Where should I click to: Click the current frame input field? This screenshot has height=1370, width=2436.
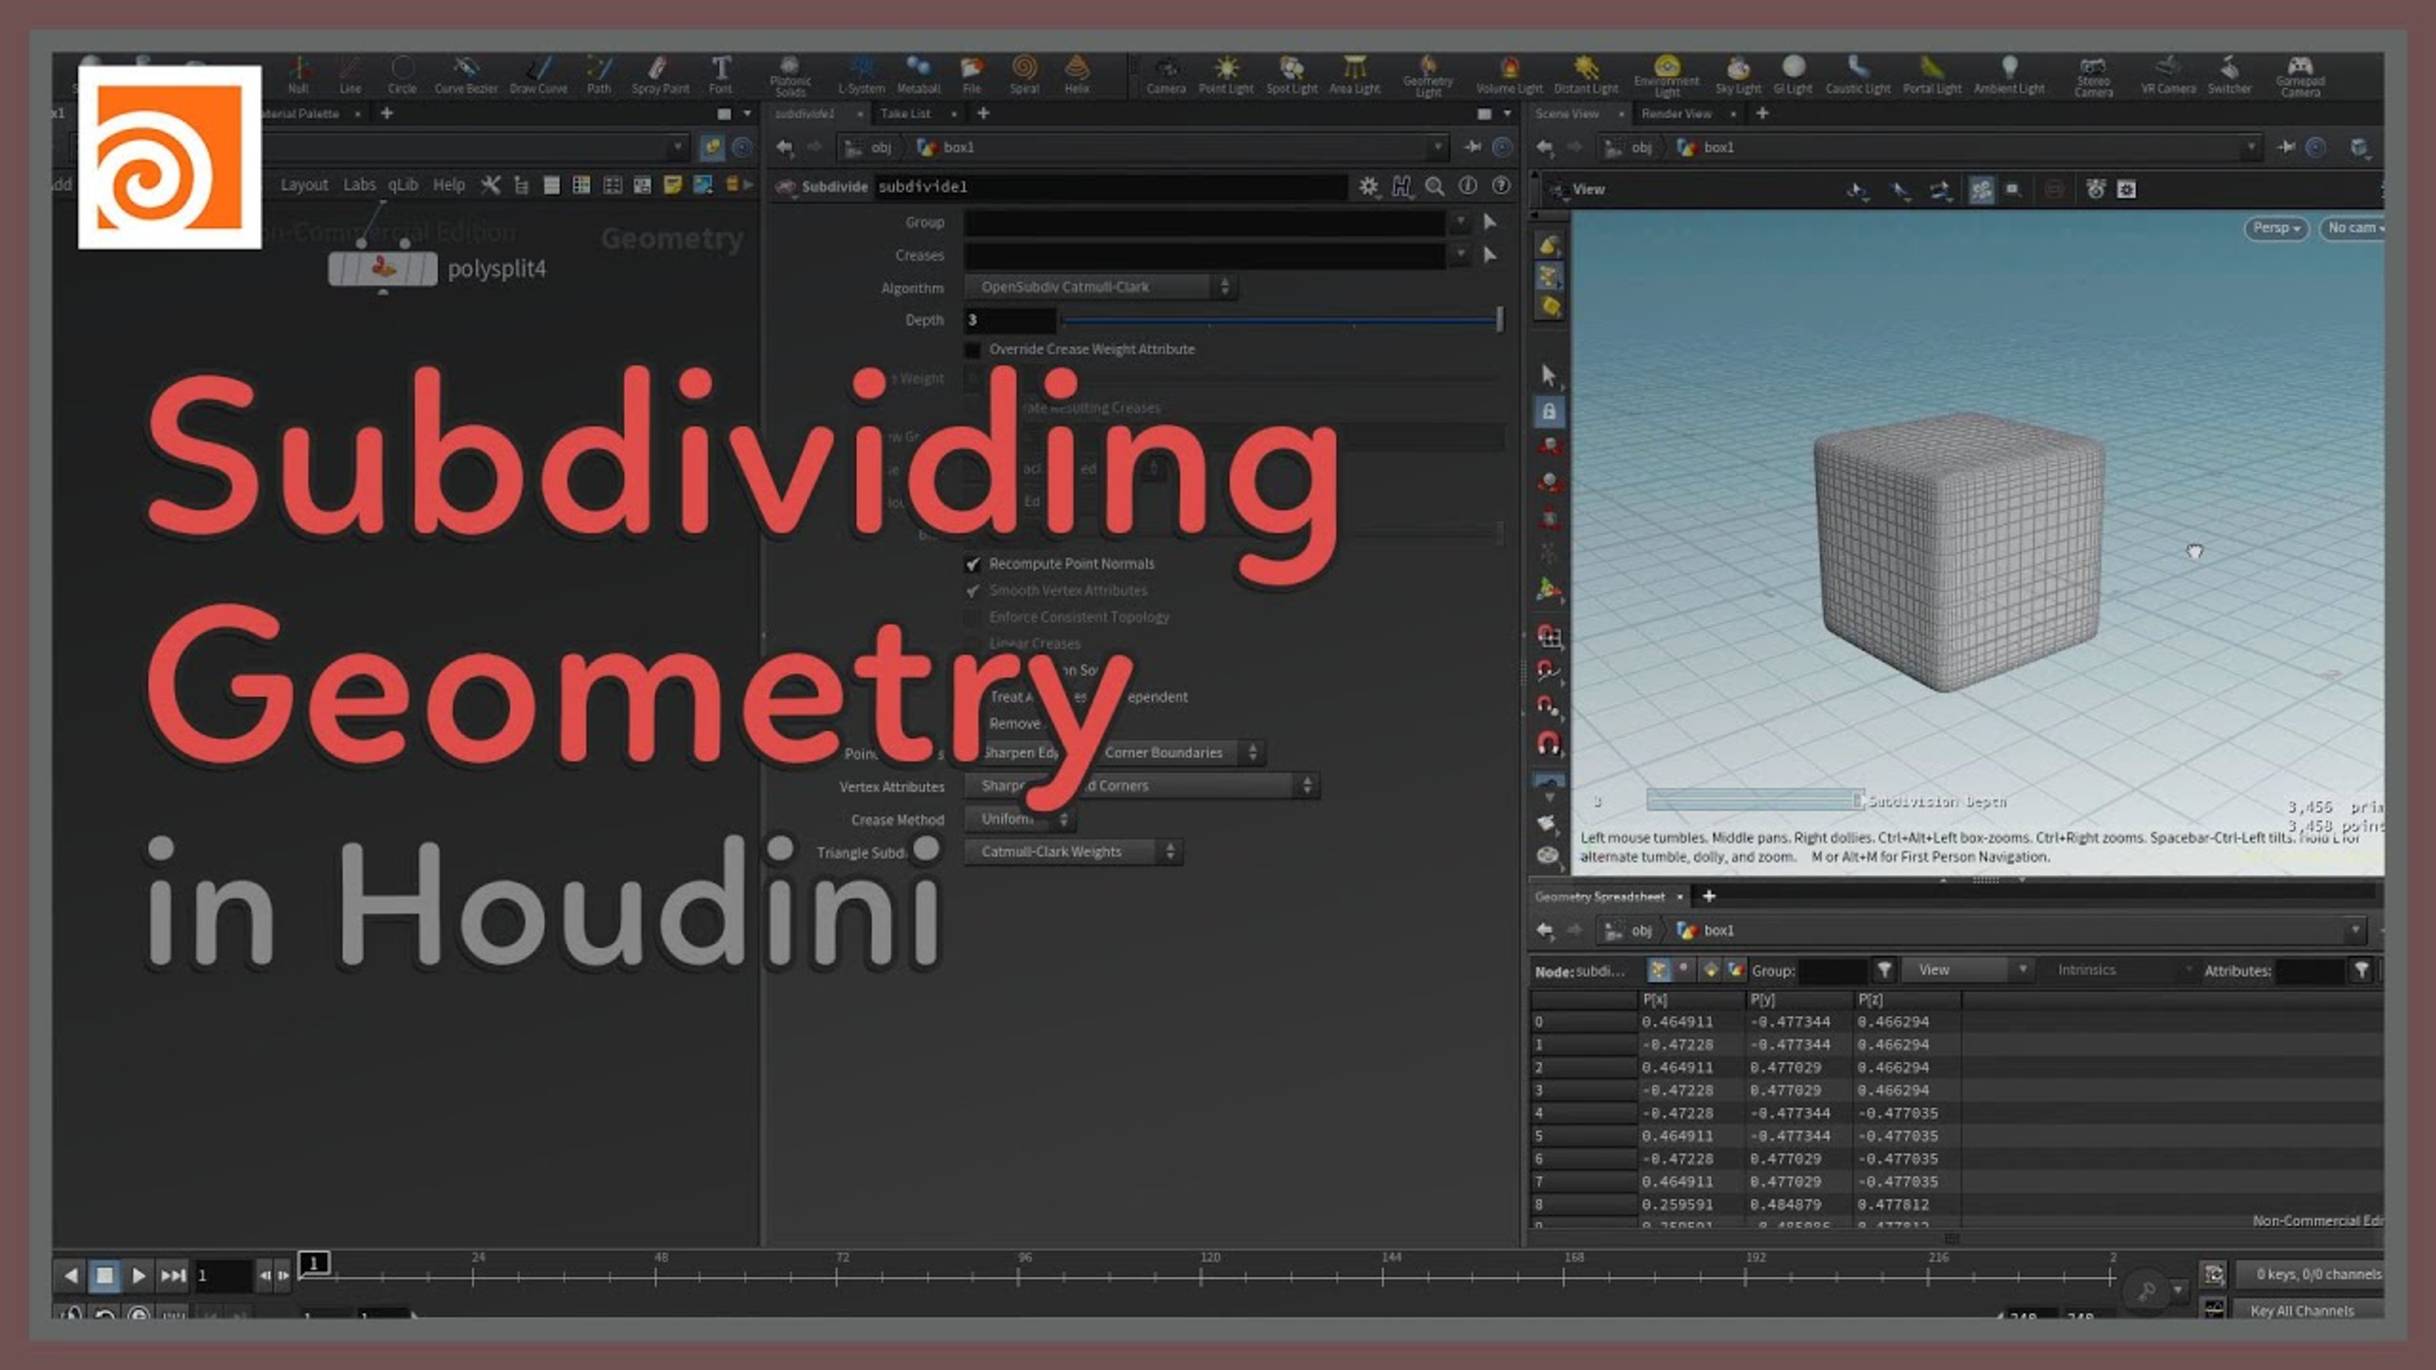(222, 1276)
